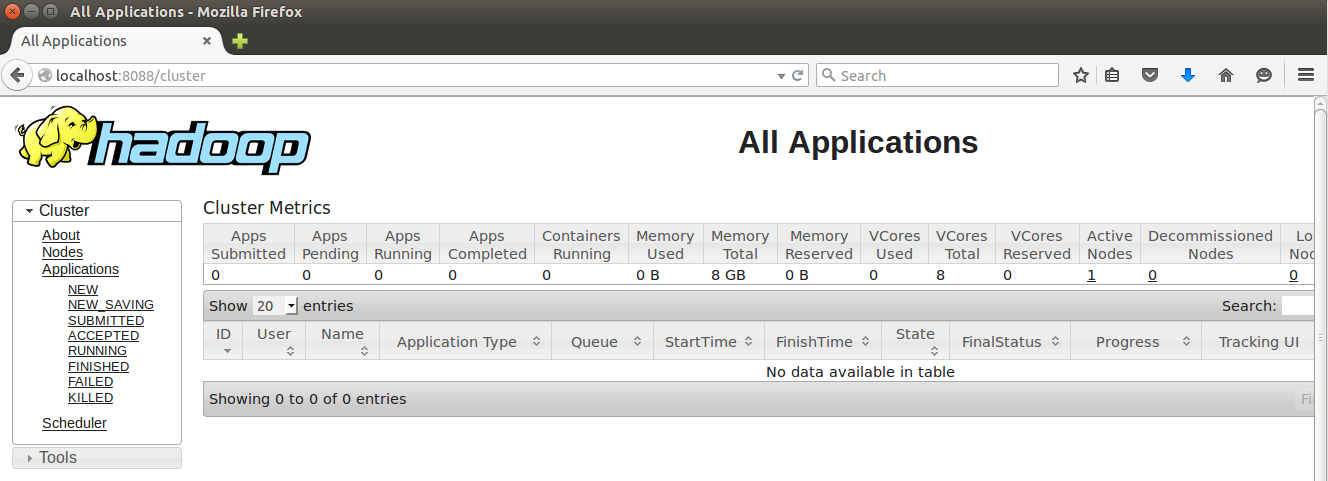
Task: Sort table by Name column
Action: point(343,341)
